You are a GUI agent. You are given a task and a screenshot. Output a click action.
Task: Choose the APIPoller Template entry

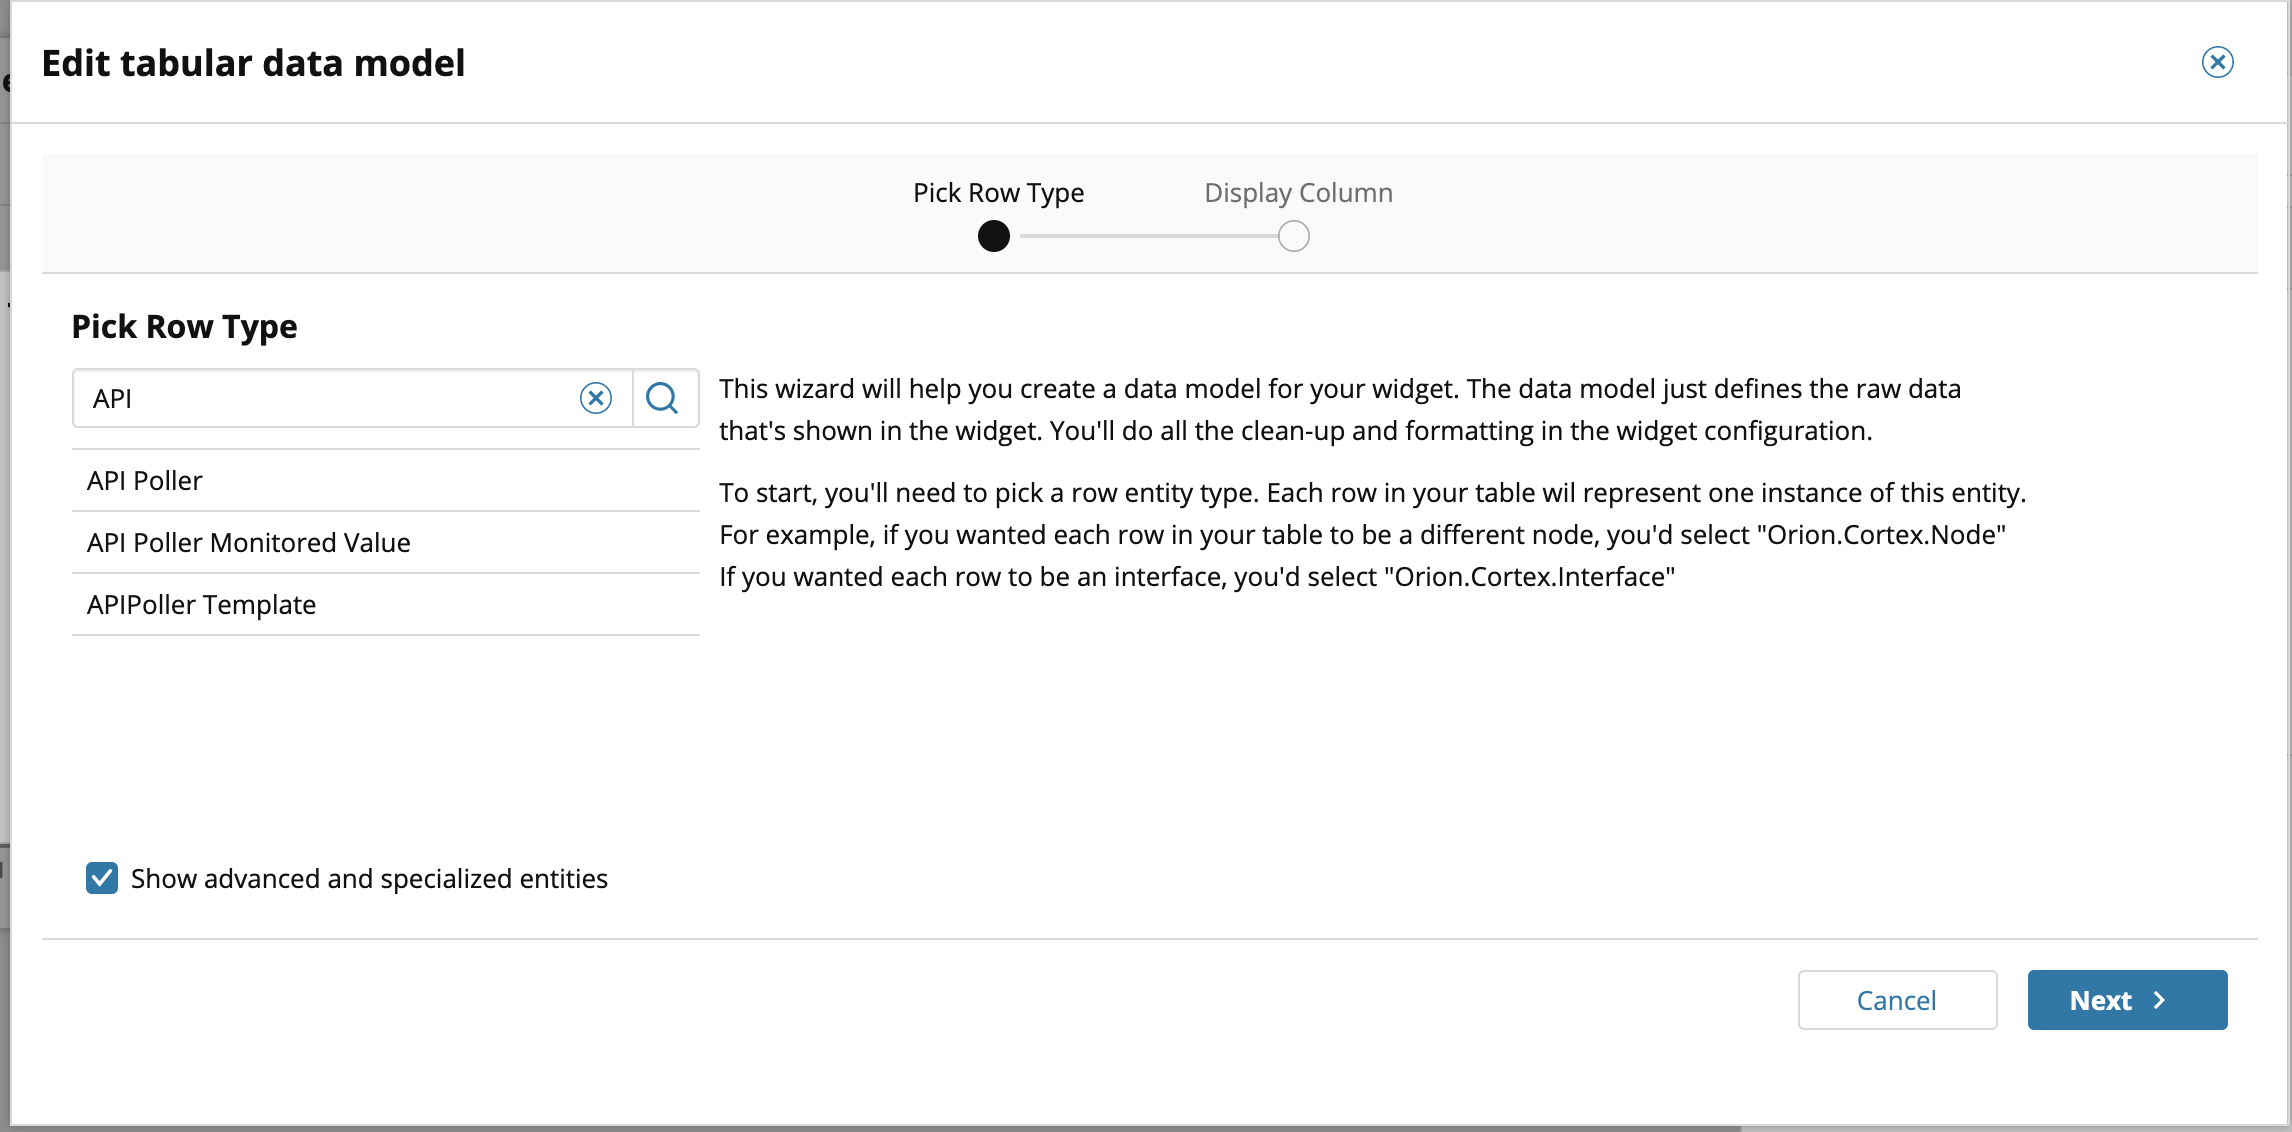[x=202, y=605]
